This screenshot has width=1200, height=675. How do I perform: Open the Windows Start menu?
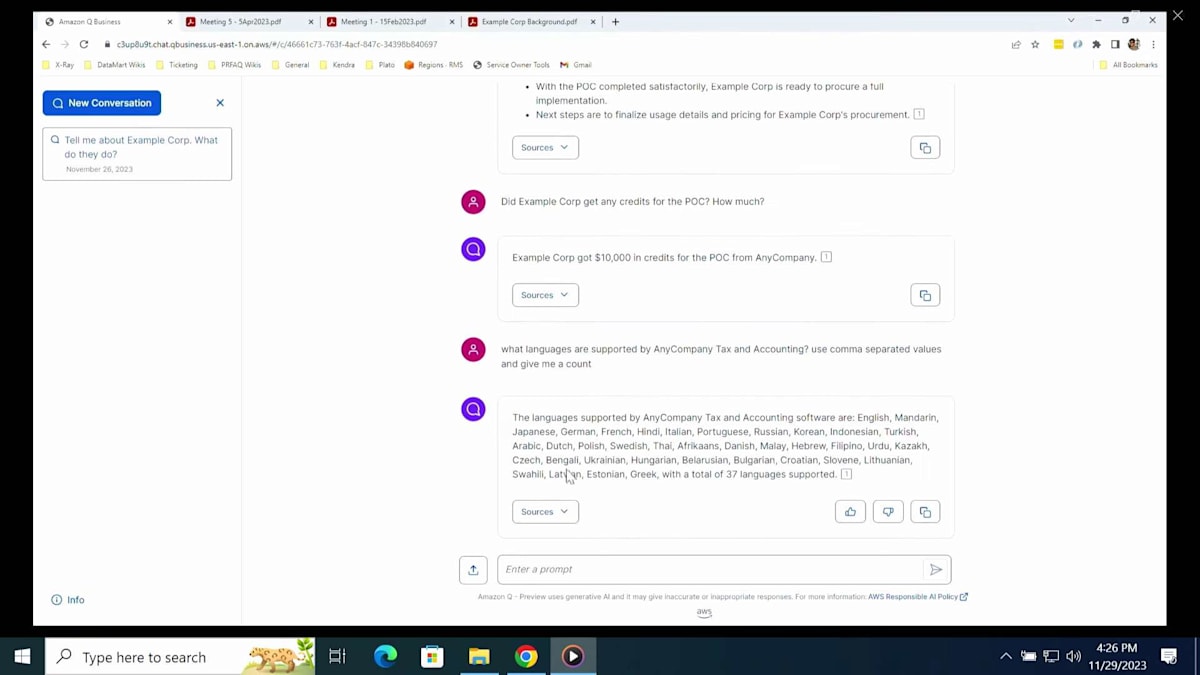(22, 657)
